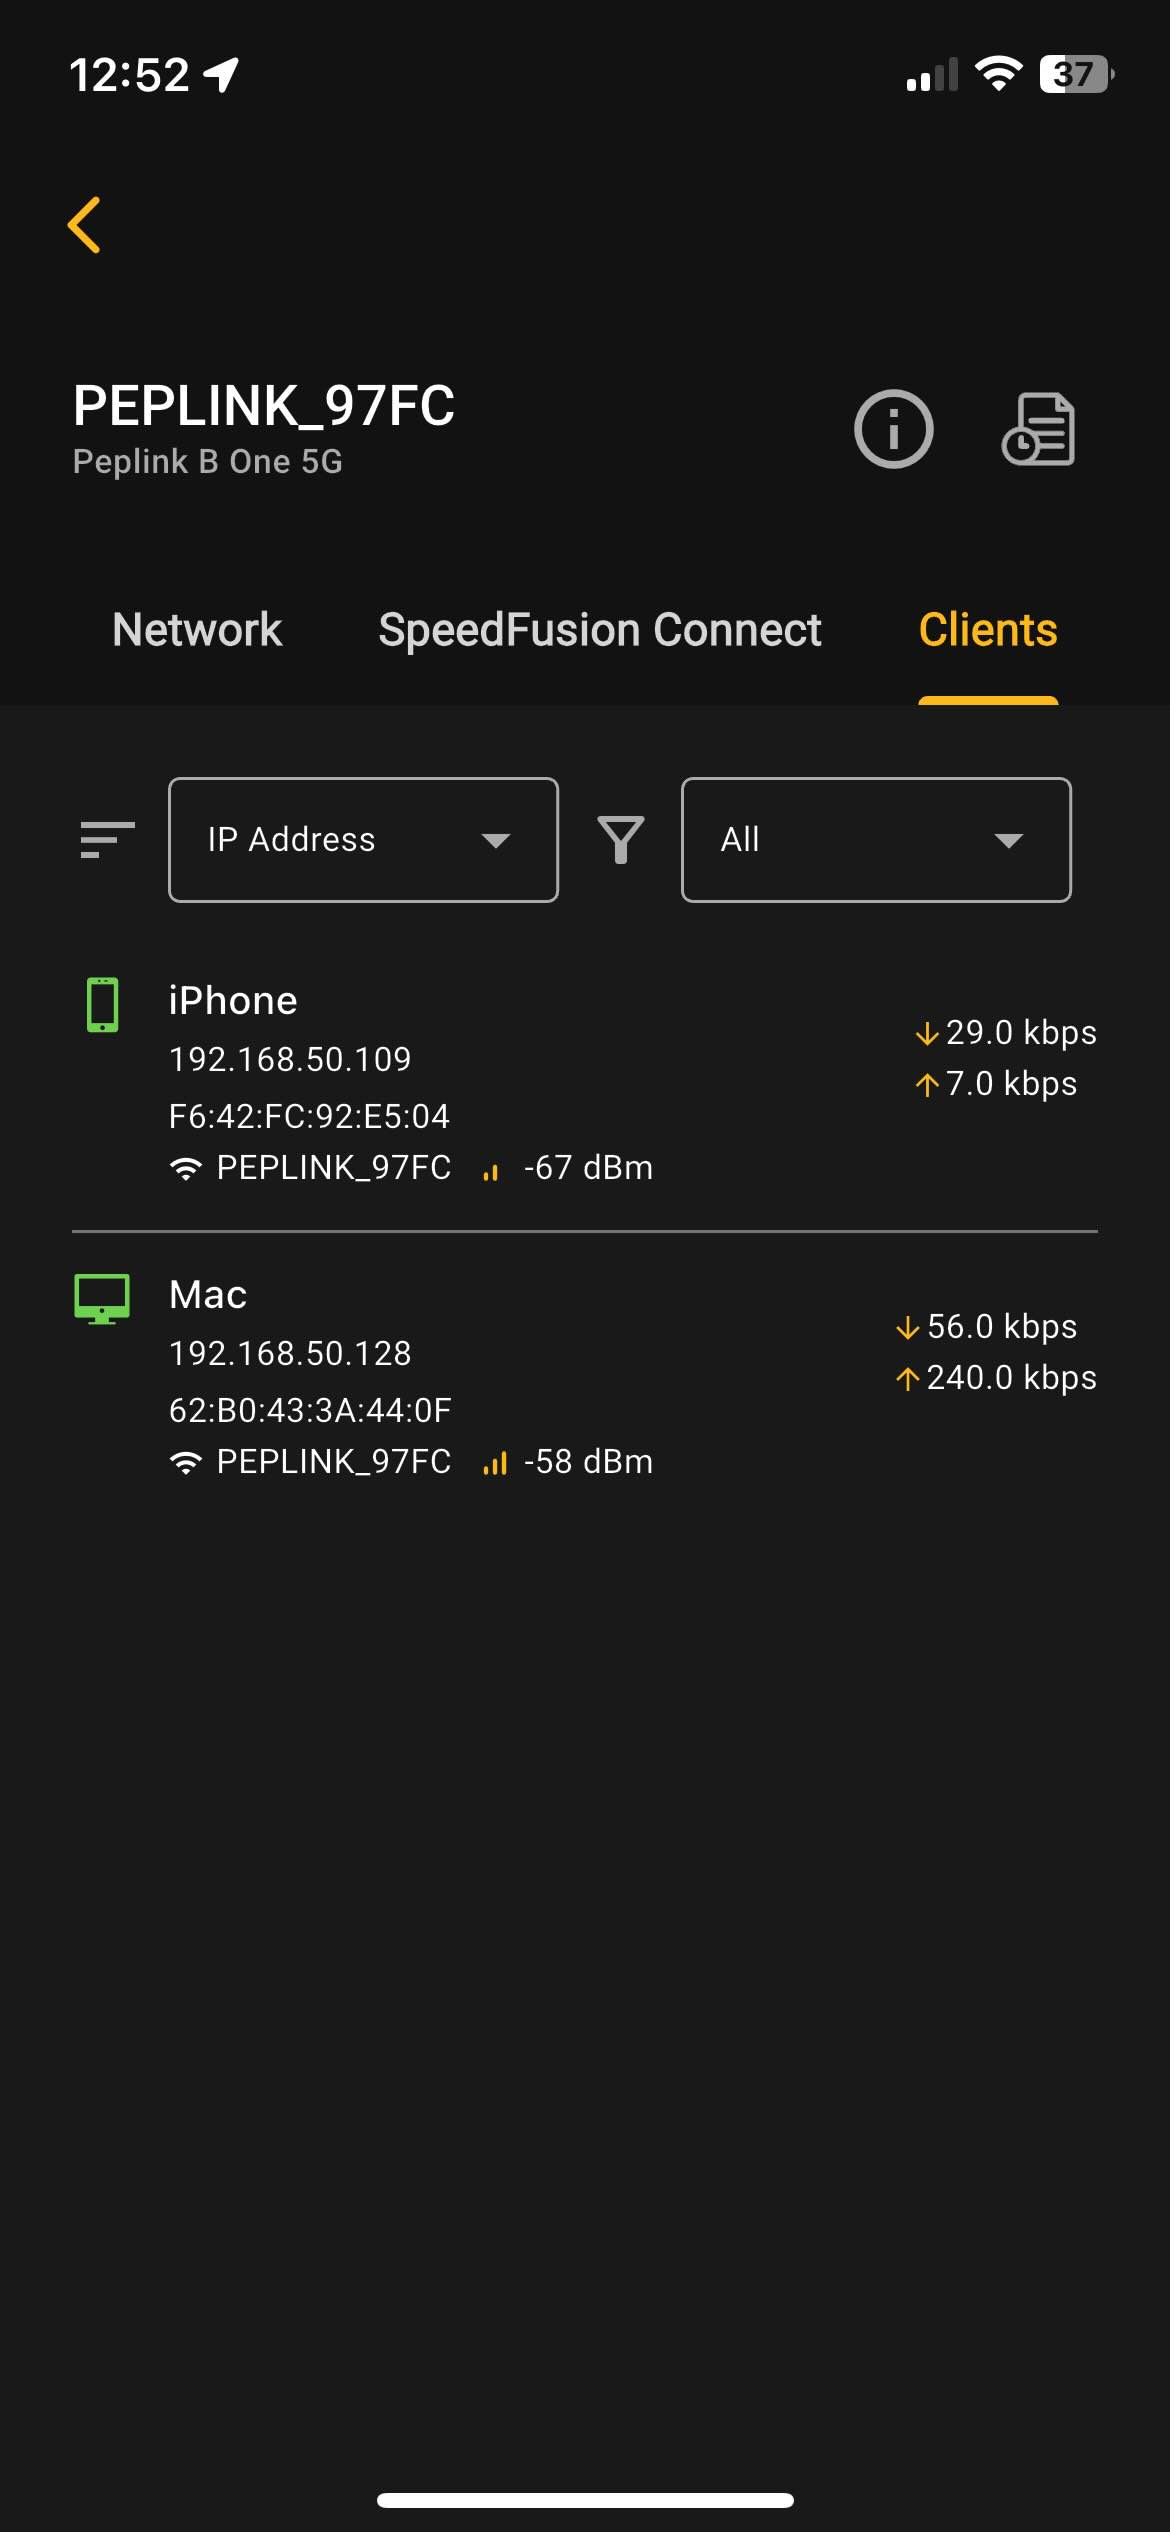Tap the Wi-Fi icon beside iPhone's PEPLINK_97FC
The width and height of the screenshot is (1170, 2532).
(x=186, y=1168)
